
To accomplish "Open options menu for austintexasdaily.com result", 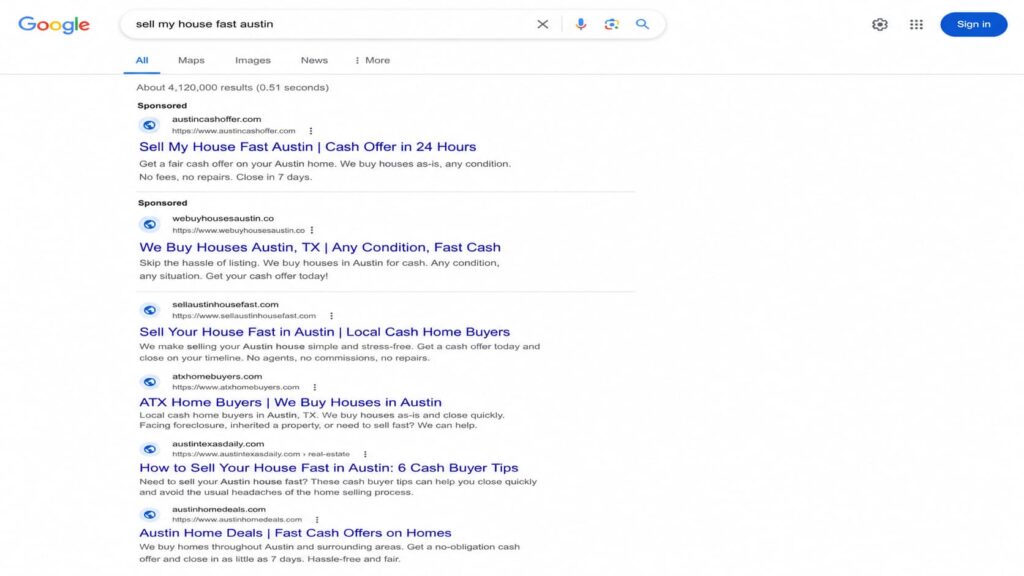I will pos(365,454).
